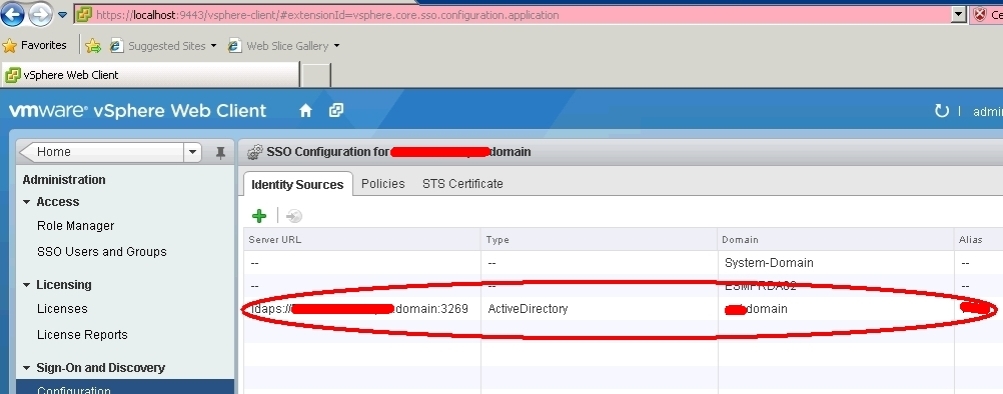The image size is (1003, 394).
Task: Open License Reports
Action: pos(82,335)
